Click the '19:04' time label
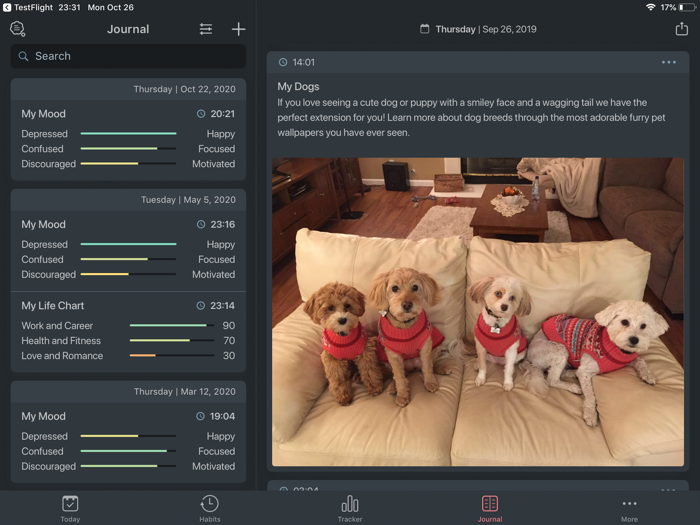This screenshot has height=525, width=700. click(x=222, y=416)
